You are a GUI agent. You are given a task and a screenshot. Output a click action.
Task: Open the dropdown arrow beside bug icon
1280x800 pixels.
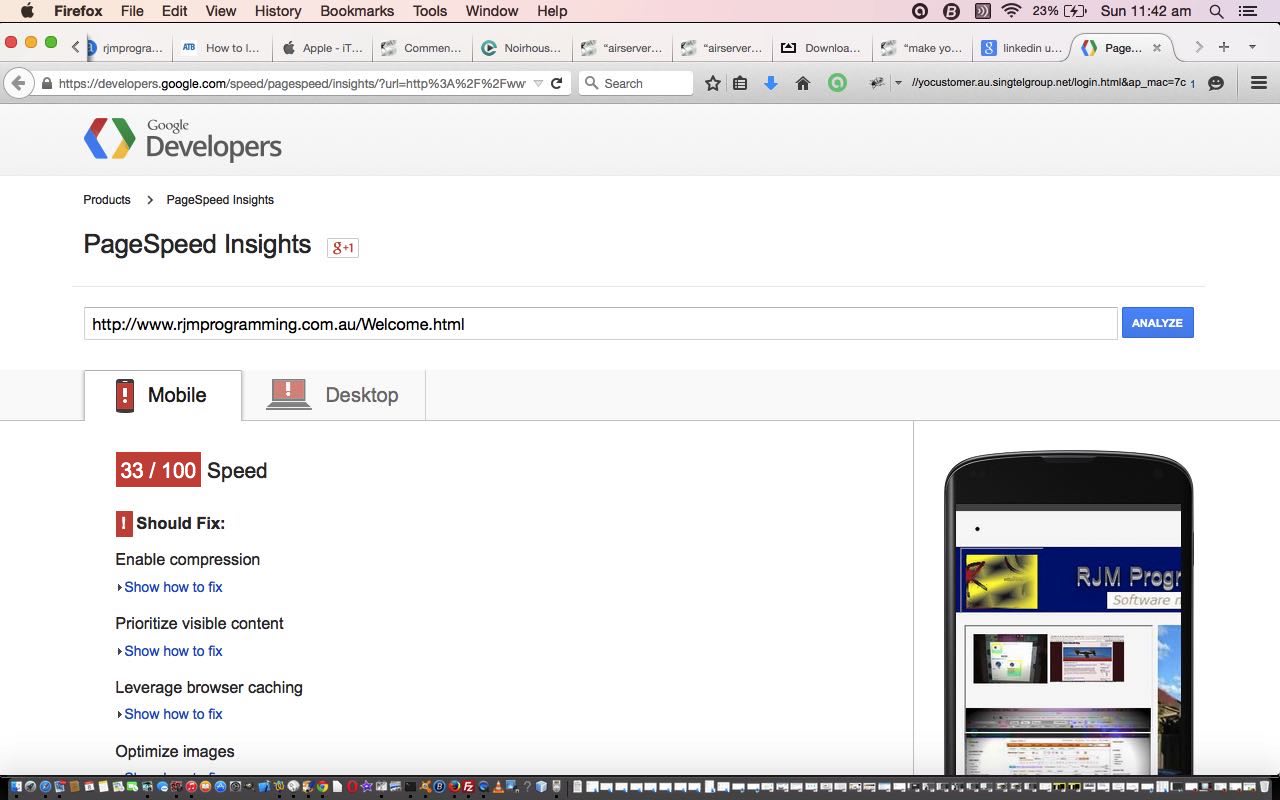coord(898,83)
